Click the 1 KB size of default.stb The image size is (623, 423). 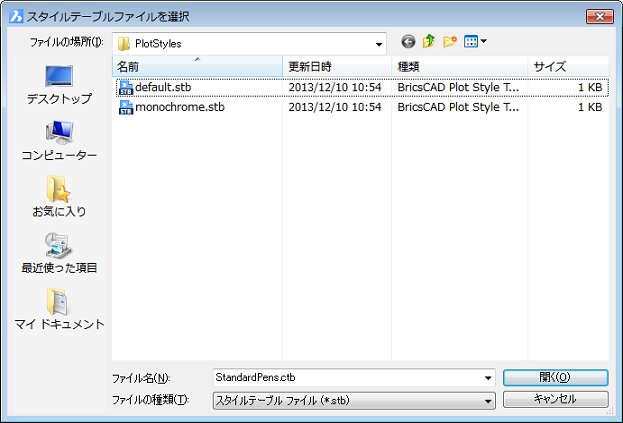[590, 87]
